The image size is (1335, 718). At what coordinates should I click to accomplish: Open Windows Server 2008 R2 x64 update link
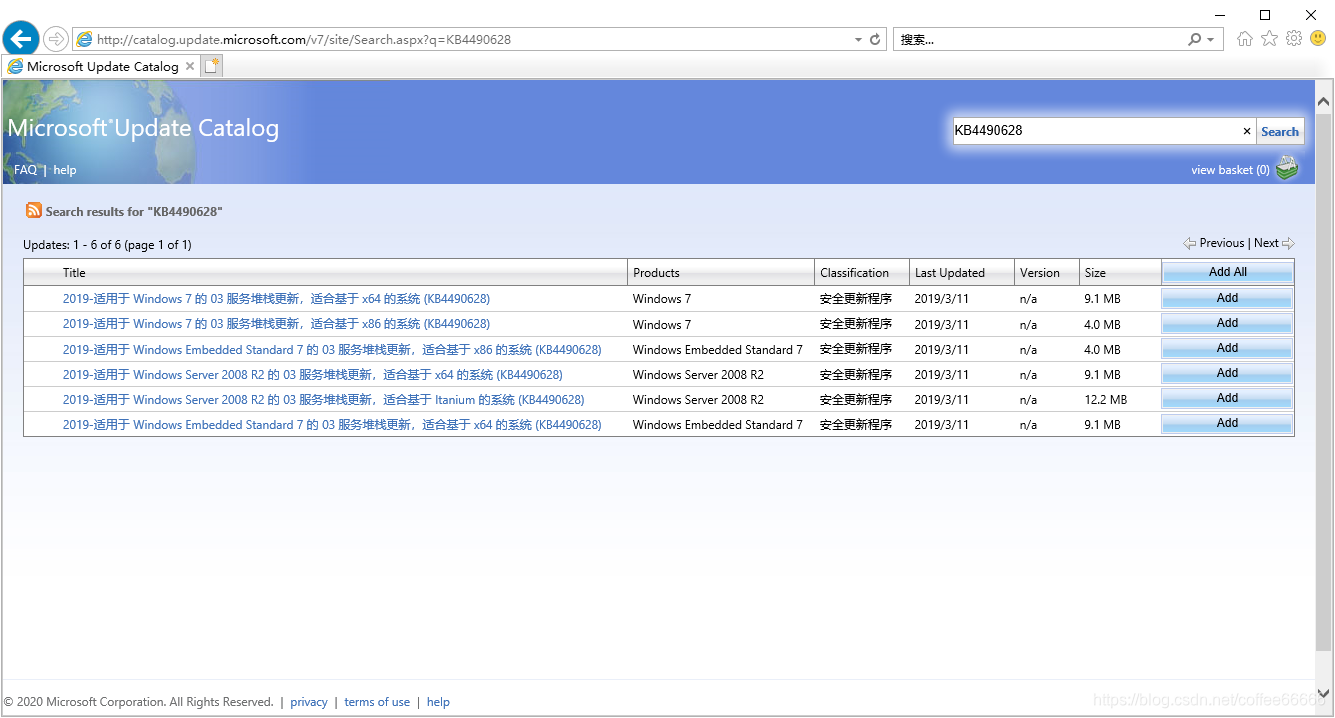(x=313, y=374)
